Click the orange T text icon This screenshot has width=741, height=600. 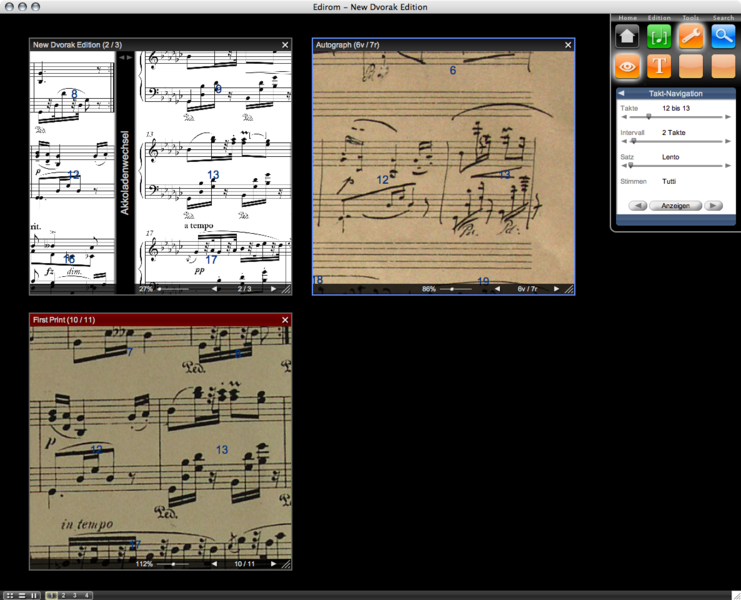coord(659,67)
